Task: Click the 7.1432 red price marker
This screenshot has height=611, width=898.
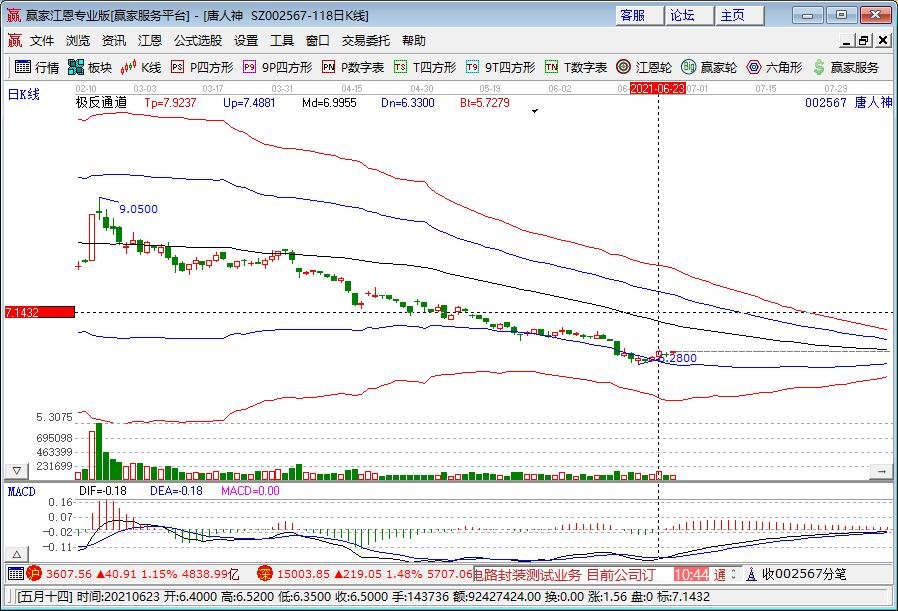Action: click(40, 312)
